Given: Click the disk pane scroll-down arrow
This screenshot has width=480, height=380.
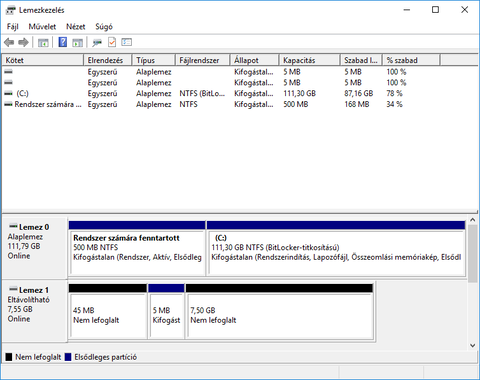Looking at the screenshot, I should click(472, 345).
